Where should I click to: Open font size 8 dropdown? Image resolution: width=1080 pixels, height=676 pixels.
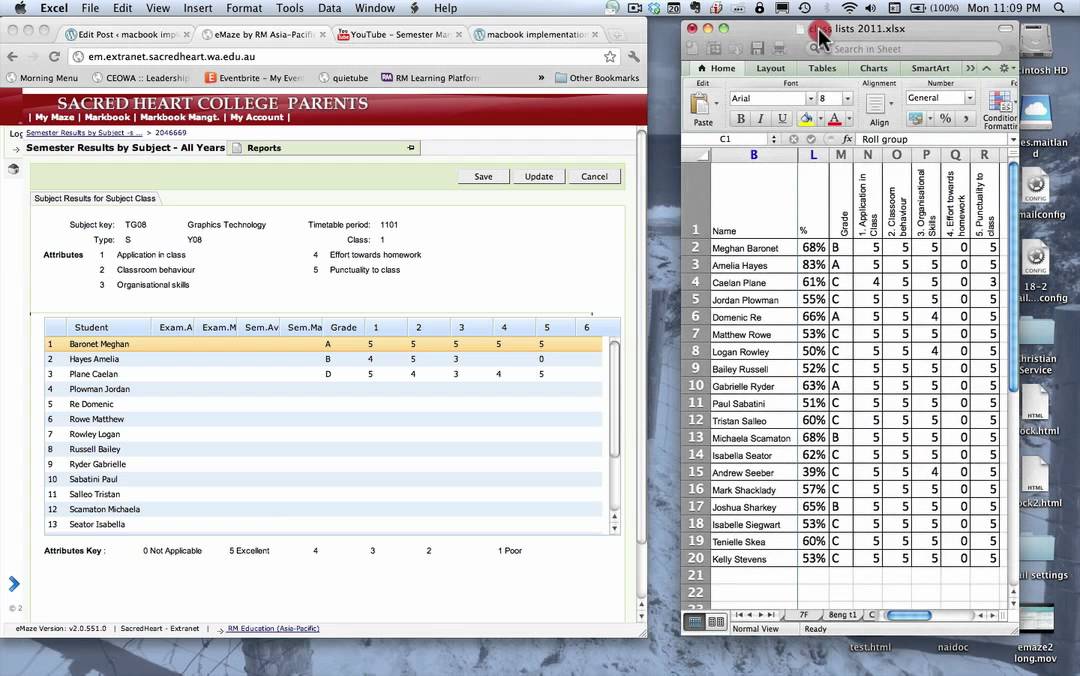click(x=847, y=99)
